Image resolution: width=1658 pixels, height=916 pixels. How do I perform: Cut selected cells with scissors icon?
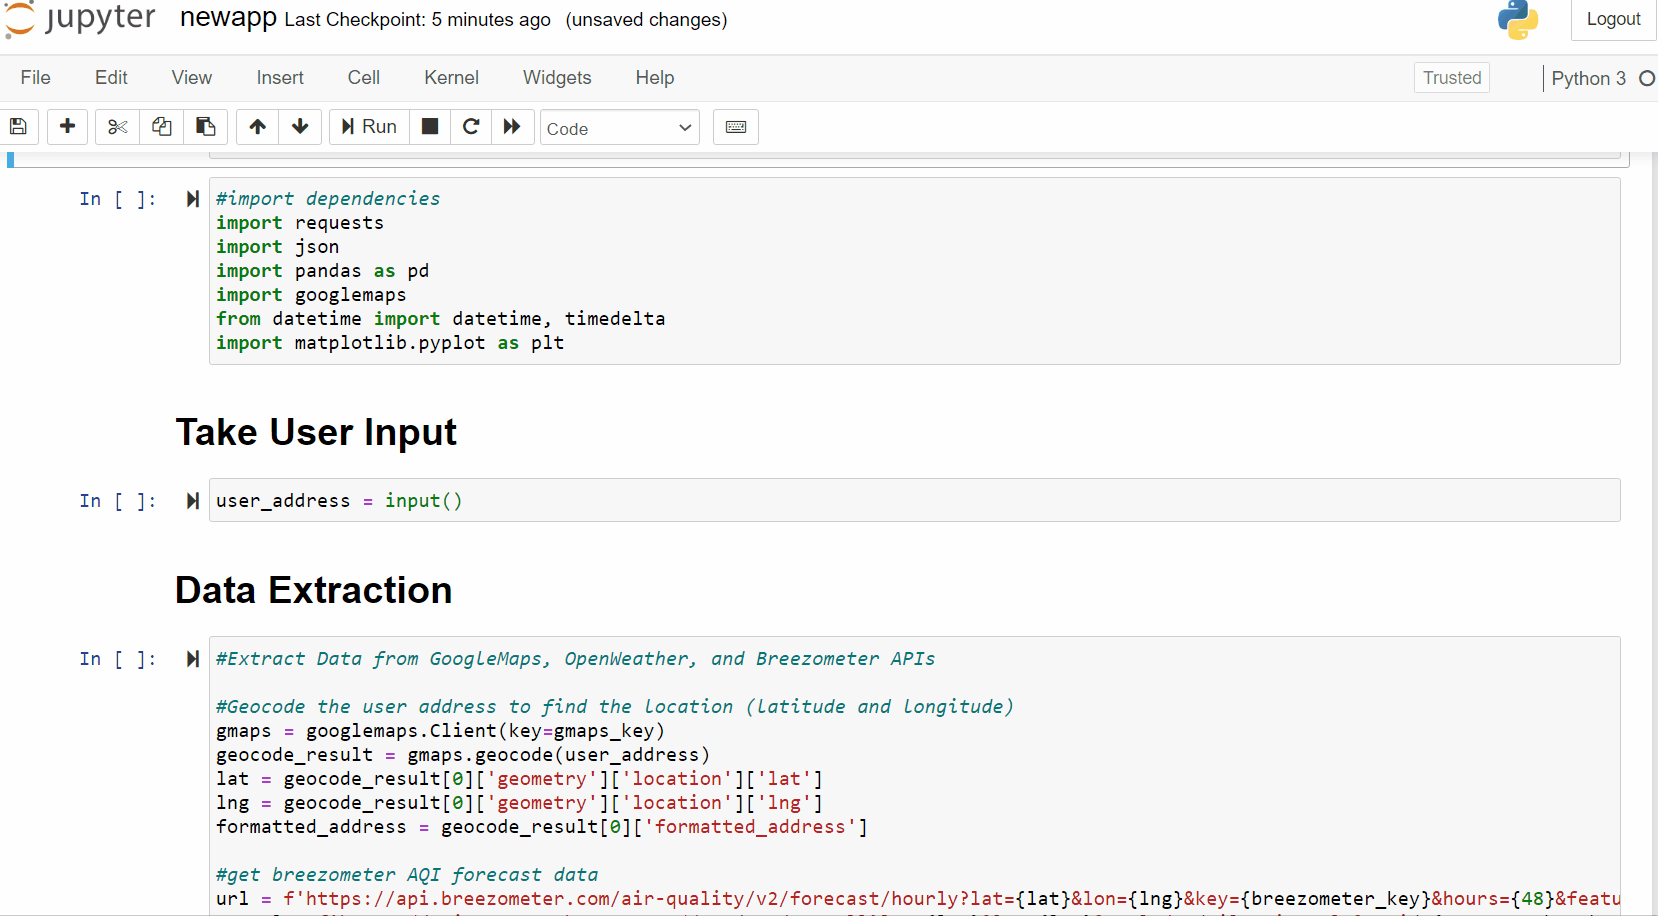point(118,127)
